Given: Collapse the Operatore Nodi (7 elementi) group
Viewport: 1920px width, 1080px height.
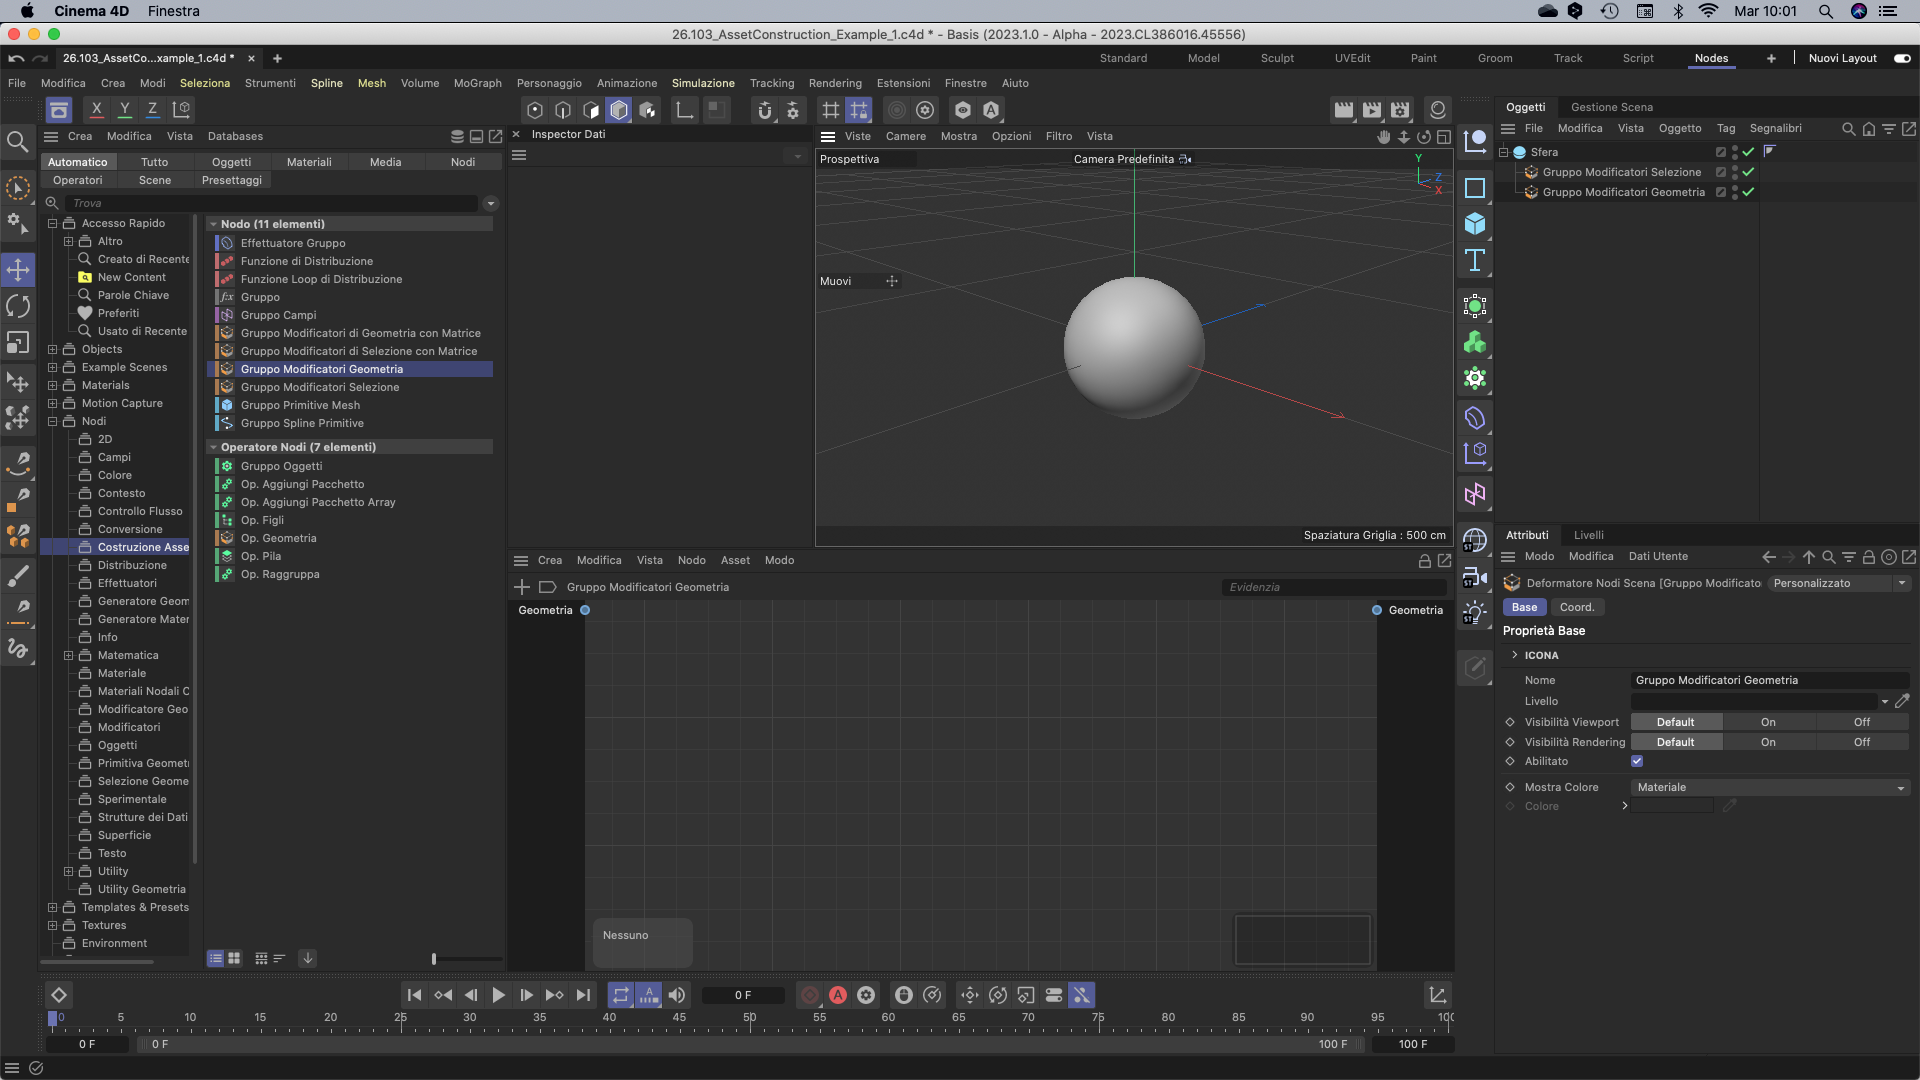Looking at the screenshot, I should tap(213, 447).
